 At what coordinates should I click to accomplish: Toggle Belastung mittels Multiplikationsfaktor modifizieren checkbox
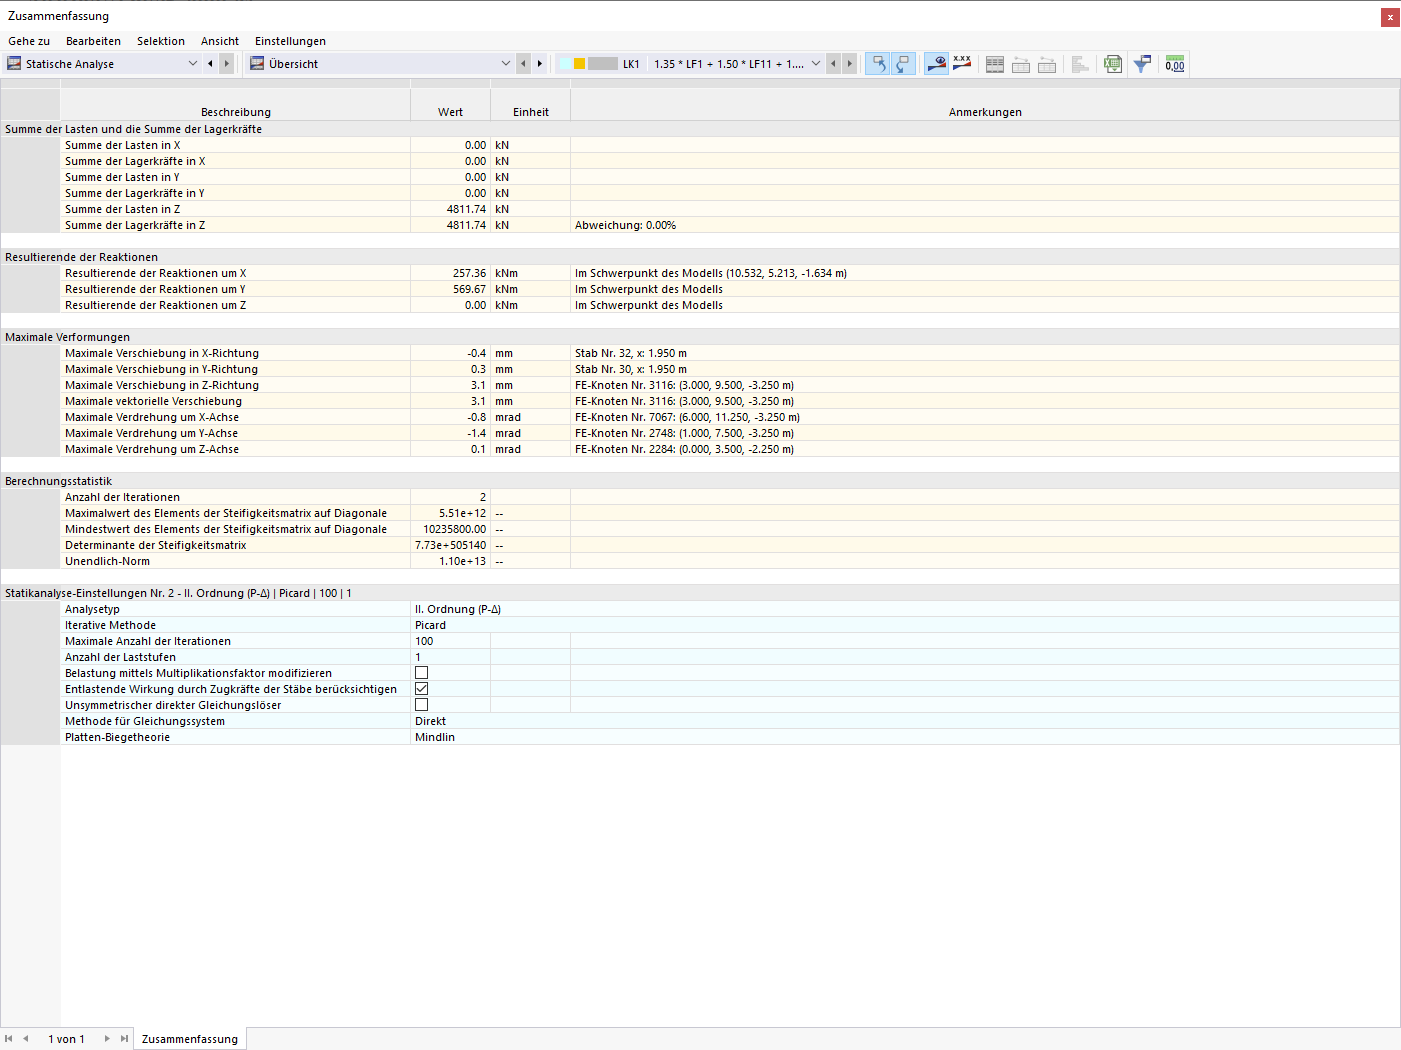[421, 673]
